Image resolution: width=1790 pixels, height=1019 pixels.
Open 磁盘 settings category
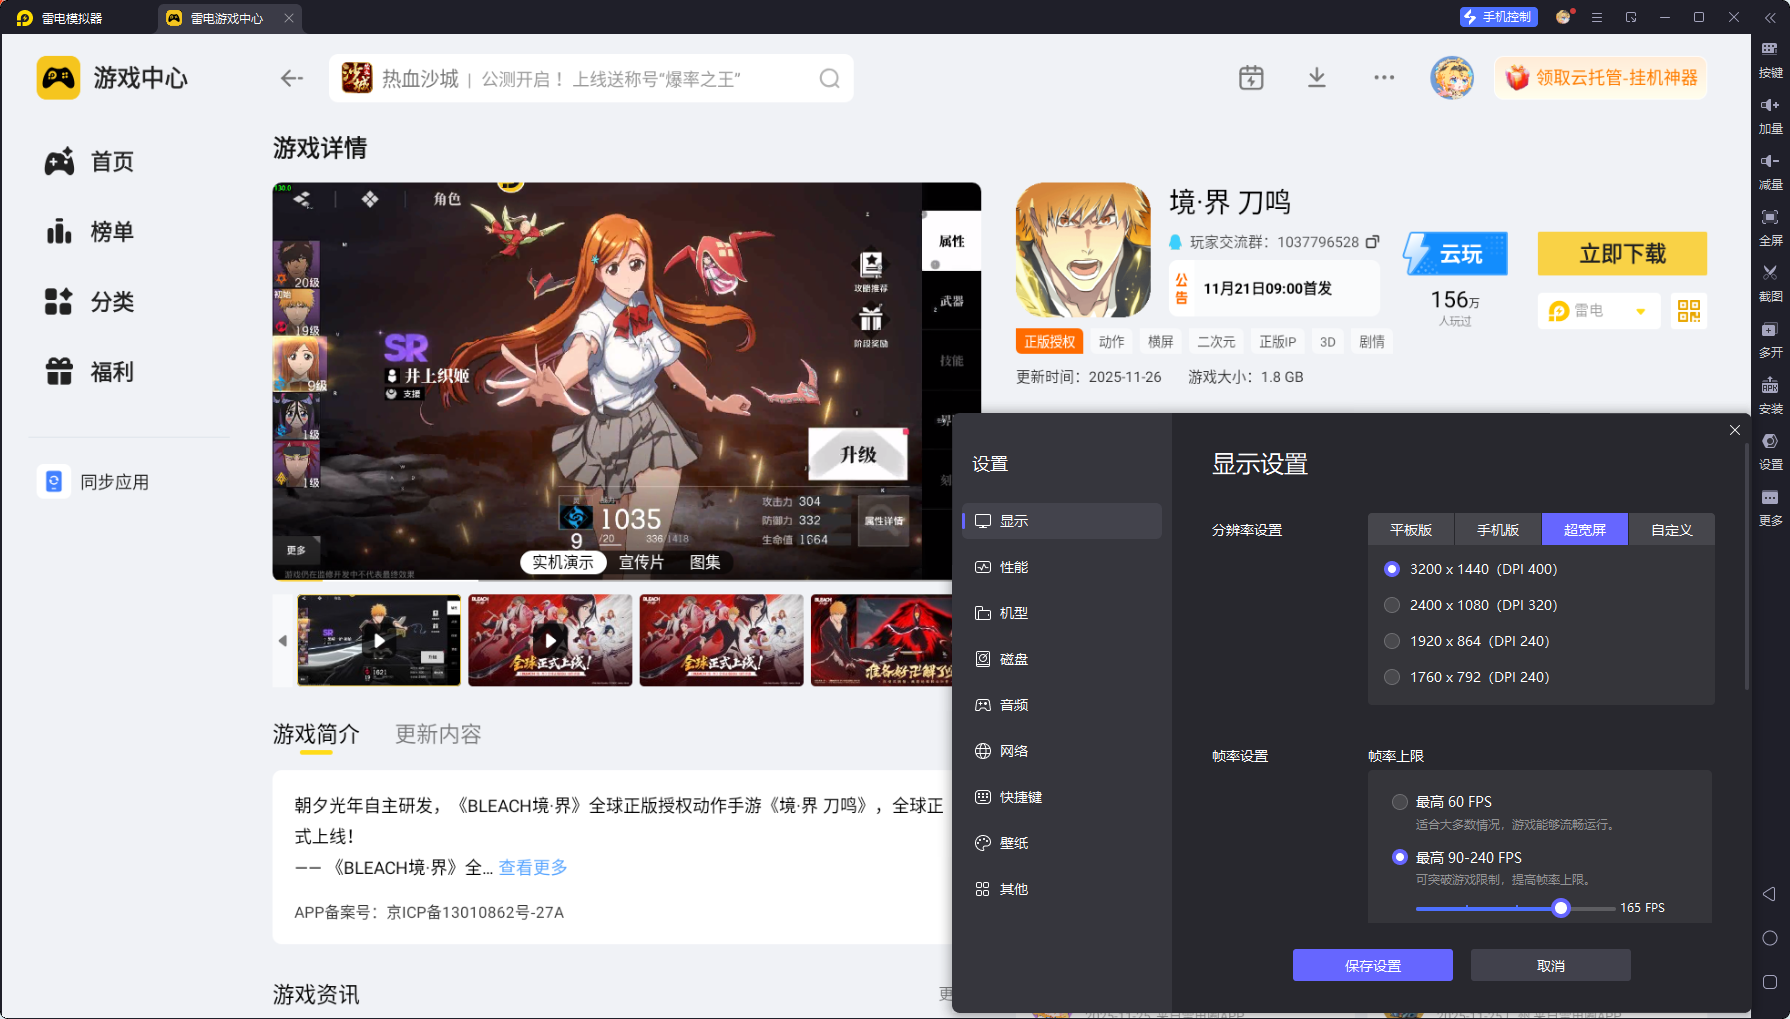tap(1062, 659)
